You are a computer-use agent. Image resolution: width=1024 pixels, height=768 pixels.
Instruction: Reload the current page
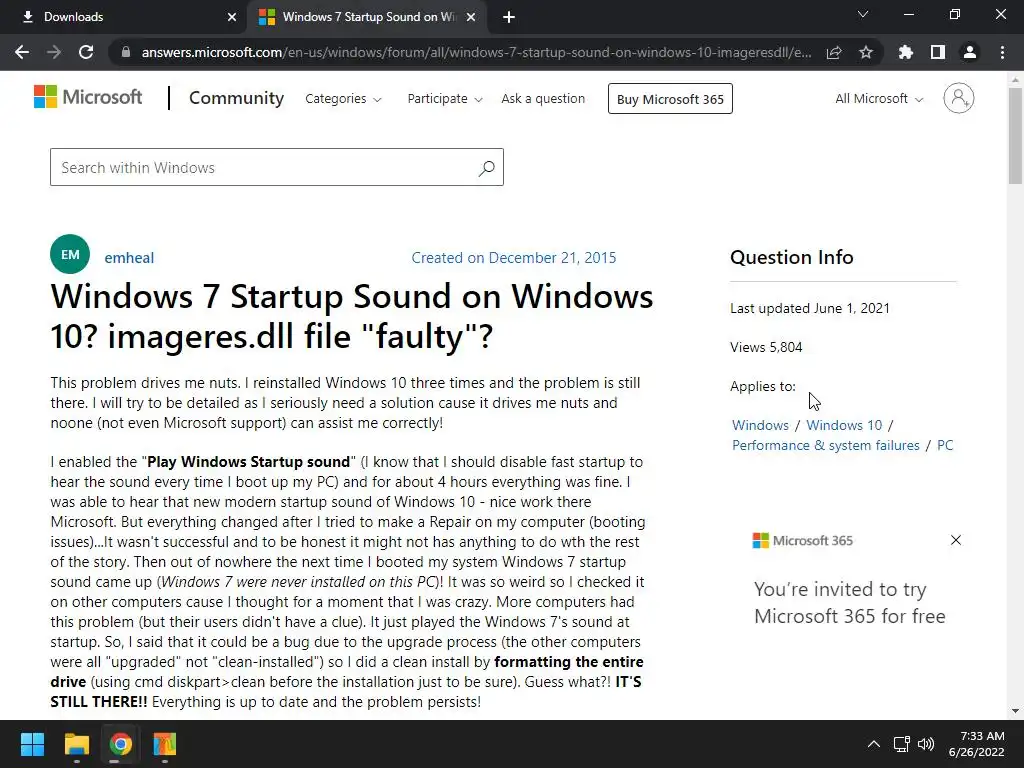pos(86,52)
